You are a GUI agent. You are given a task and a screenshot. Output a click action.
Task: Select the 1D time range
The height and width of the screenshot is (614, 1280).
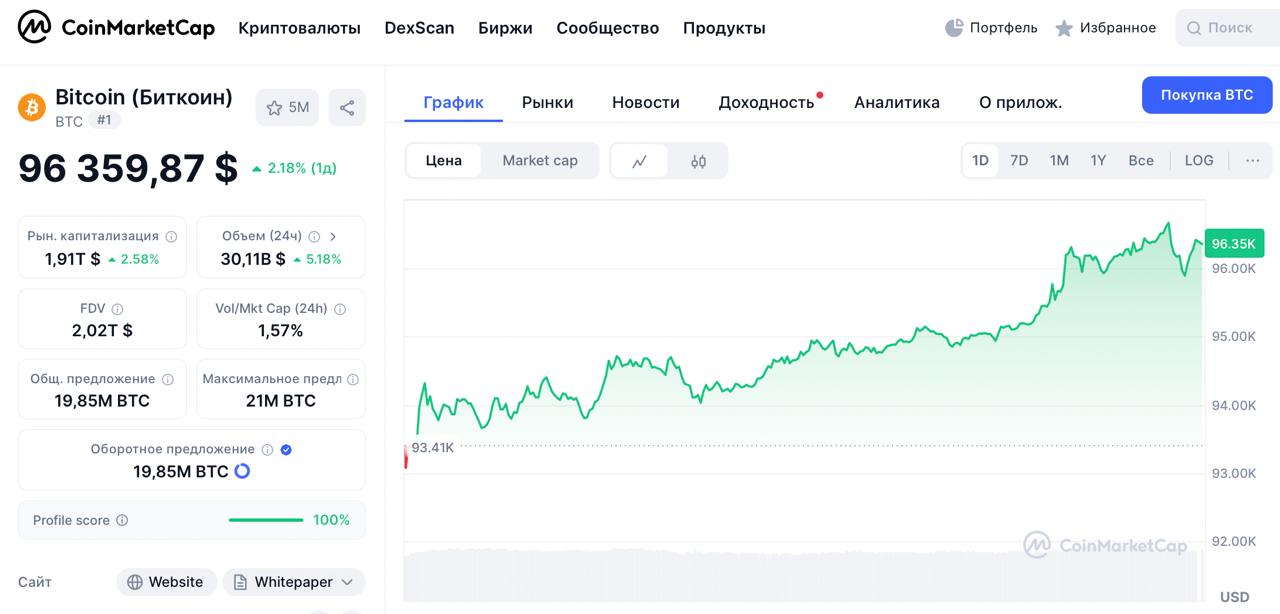coord(980,160)
